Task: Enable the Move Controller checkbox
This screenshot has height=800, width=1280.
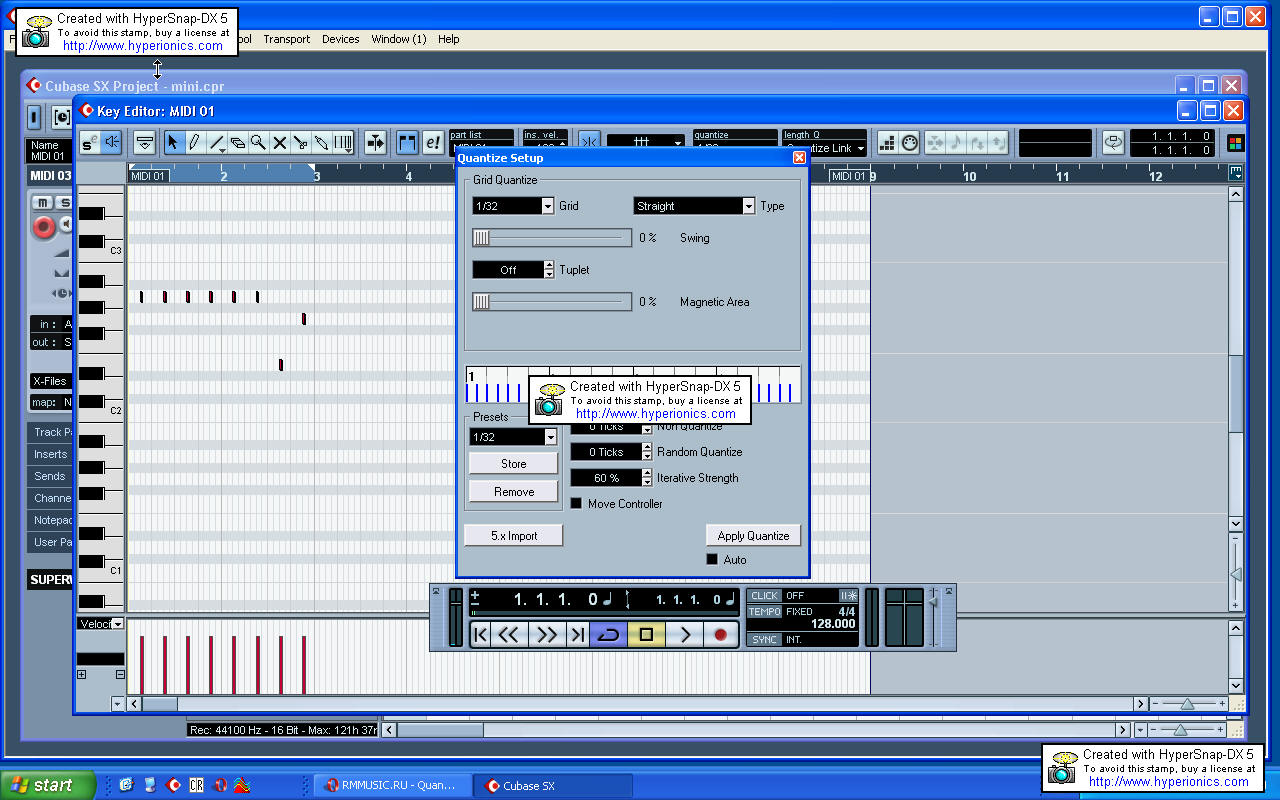Action: point(576,504)
